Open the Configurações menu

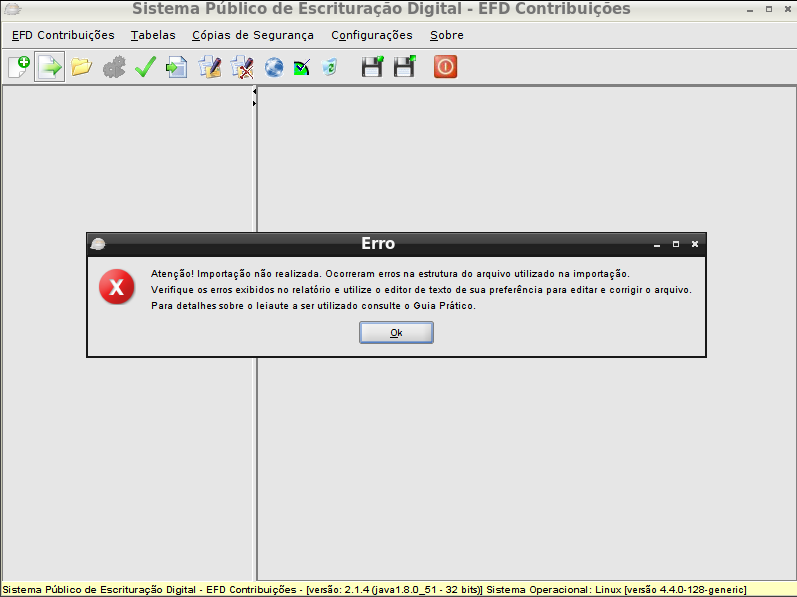(372, 35)
